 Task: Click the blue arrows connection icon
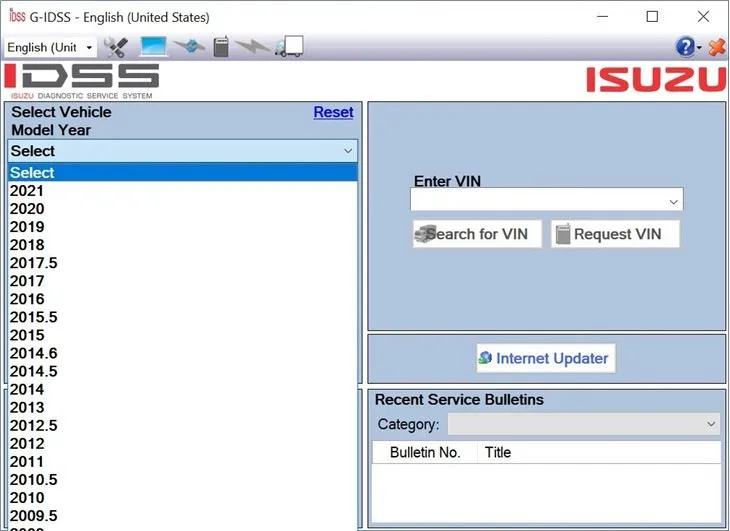pyautogui.click(x=189, y=47)
